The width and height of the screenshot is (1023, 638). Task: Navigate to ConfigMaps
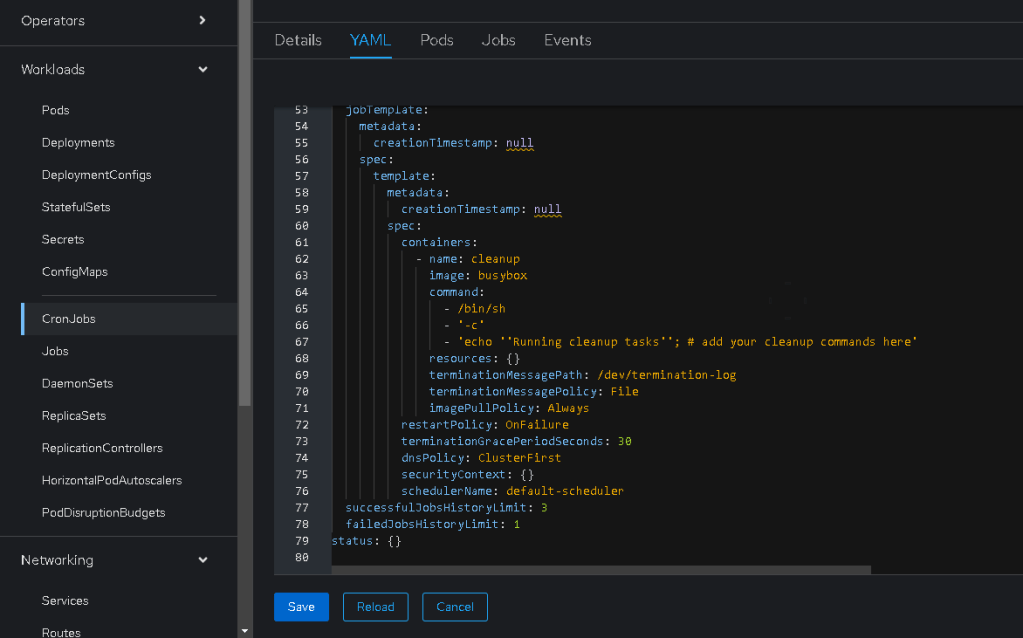[74, 271]
